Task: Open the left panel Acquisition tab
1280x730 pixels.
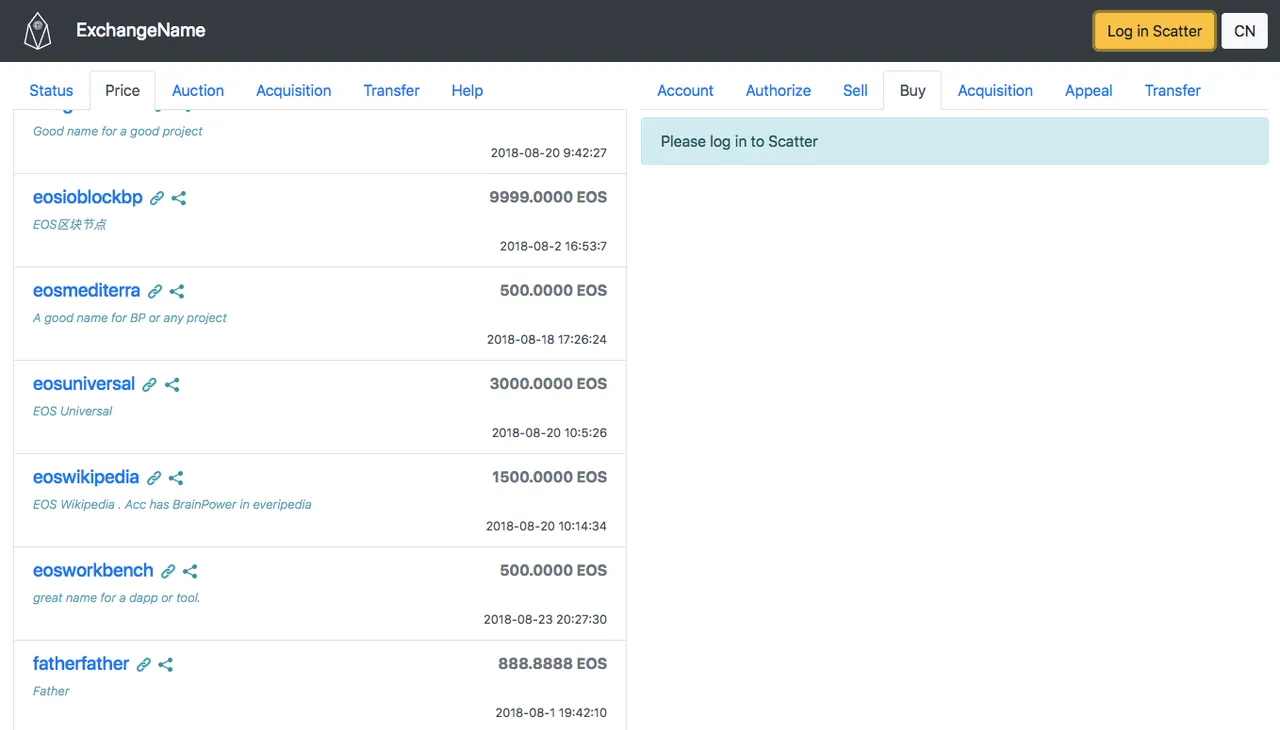Action: 293,90
